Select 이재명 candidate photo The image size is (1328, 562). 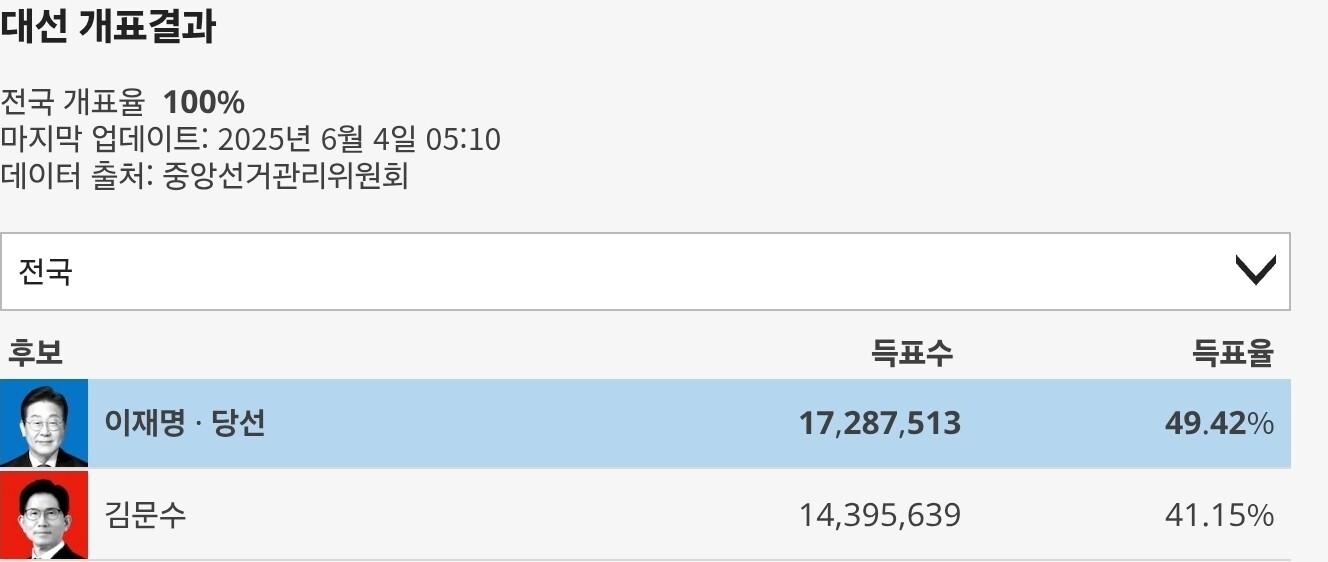click(x=44, y=423)
